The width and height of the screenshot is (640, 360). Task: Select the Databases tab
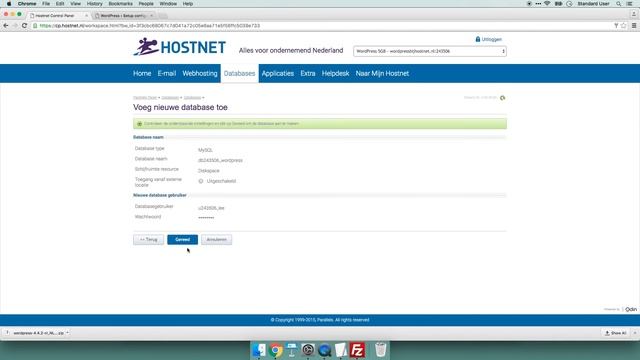tap(240, 73)
